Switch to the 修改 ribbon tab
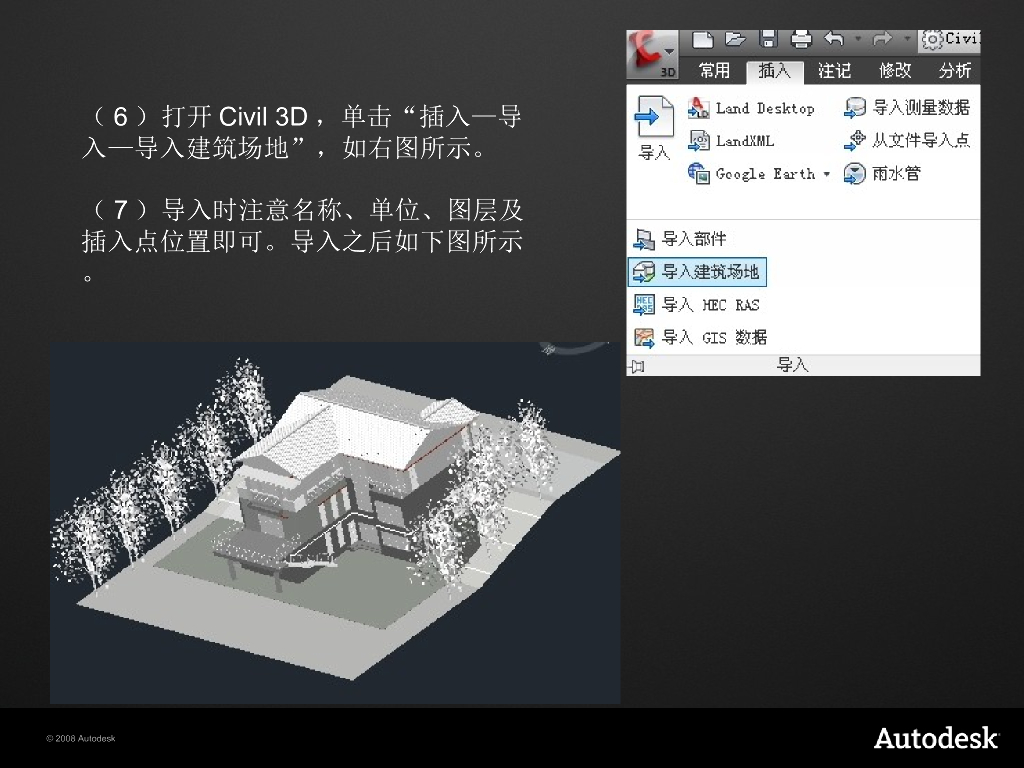 coord(895,70)
